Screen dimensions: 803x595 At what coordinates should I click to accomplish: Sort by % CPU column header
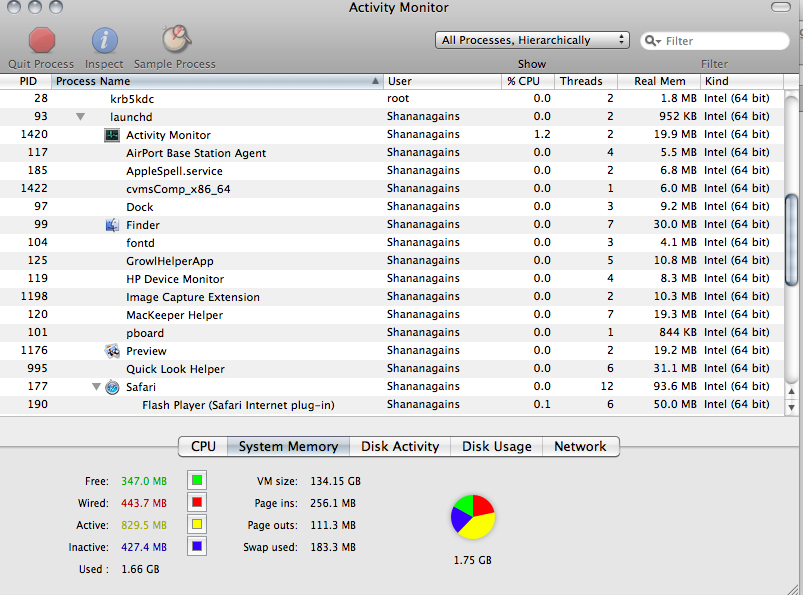(x=527, y=81)
